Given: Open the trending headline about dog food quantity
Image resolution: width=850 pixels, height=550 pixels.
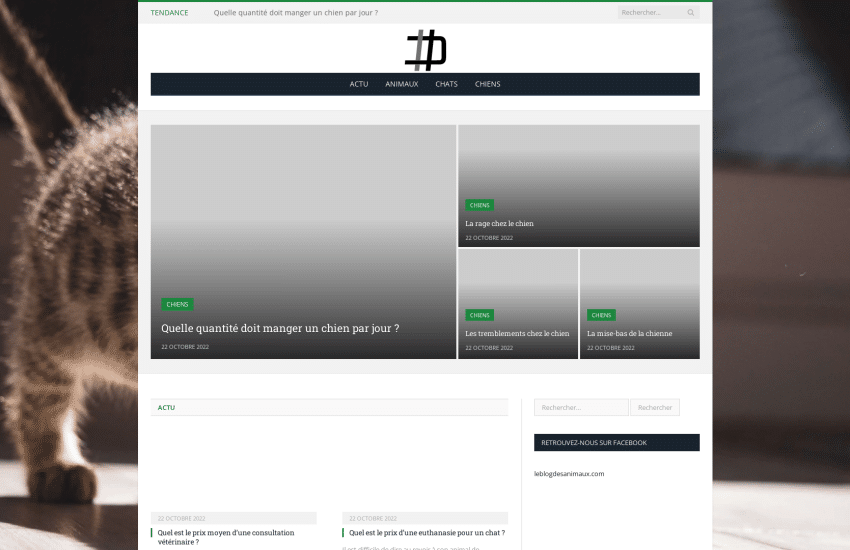Looking at the screenshot, I should tap(295, 13).
